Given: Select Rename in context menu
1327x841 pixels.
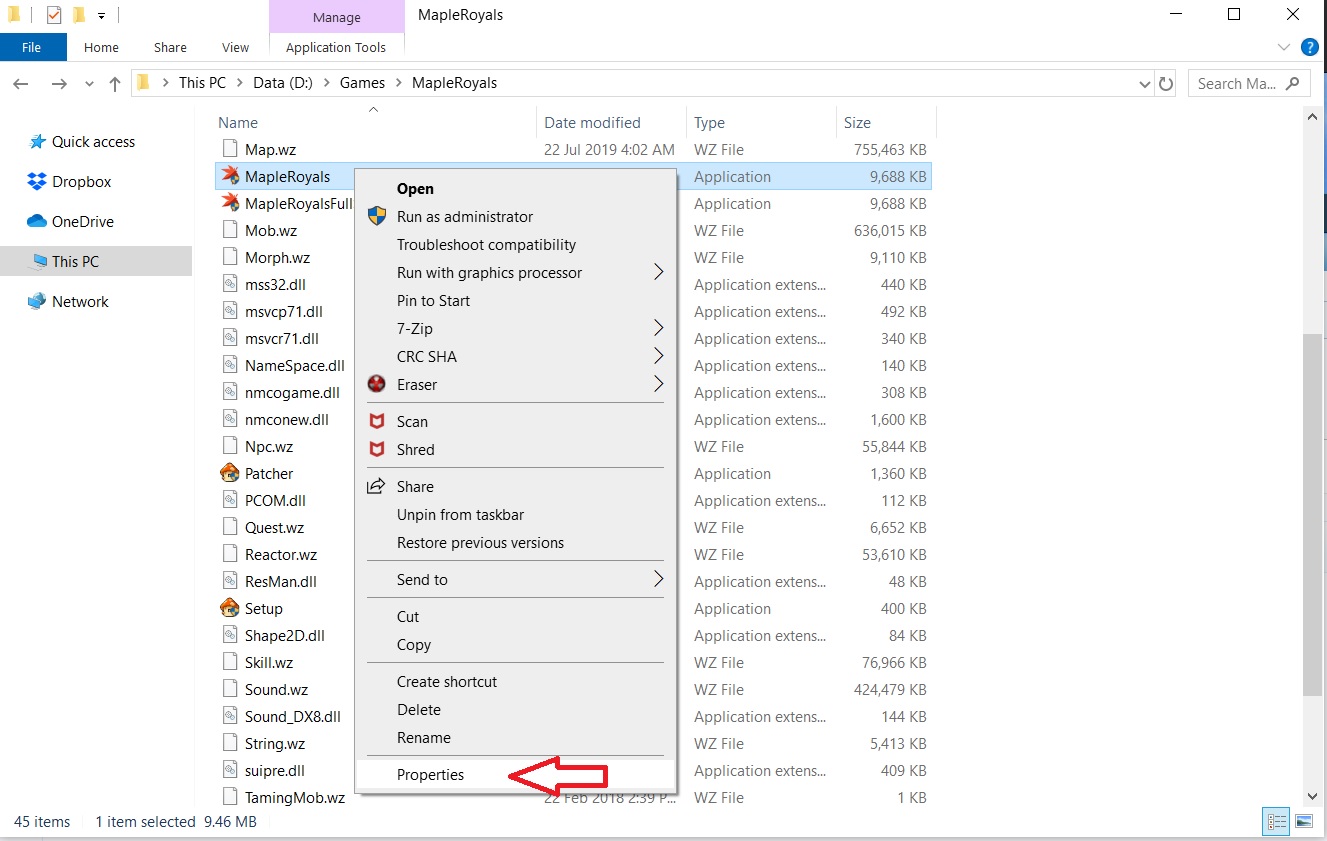Looking at the screenshot, I should coord(516,738).
